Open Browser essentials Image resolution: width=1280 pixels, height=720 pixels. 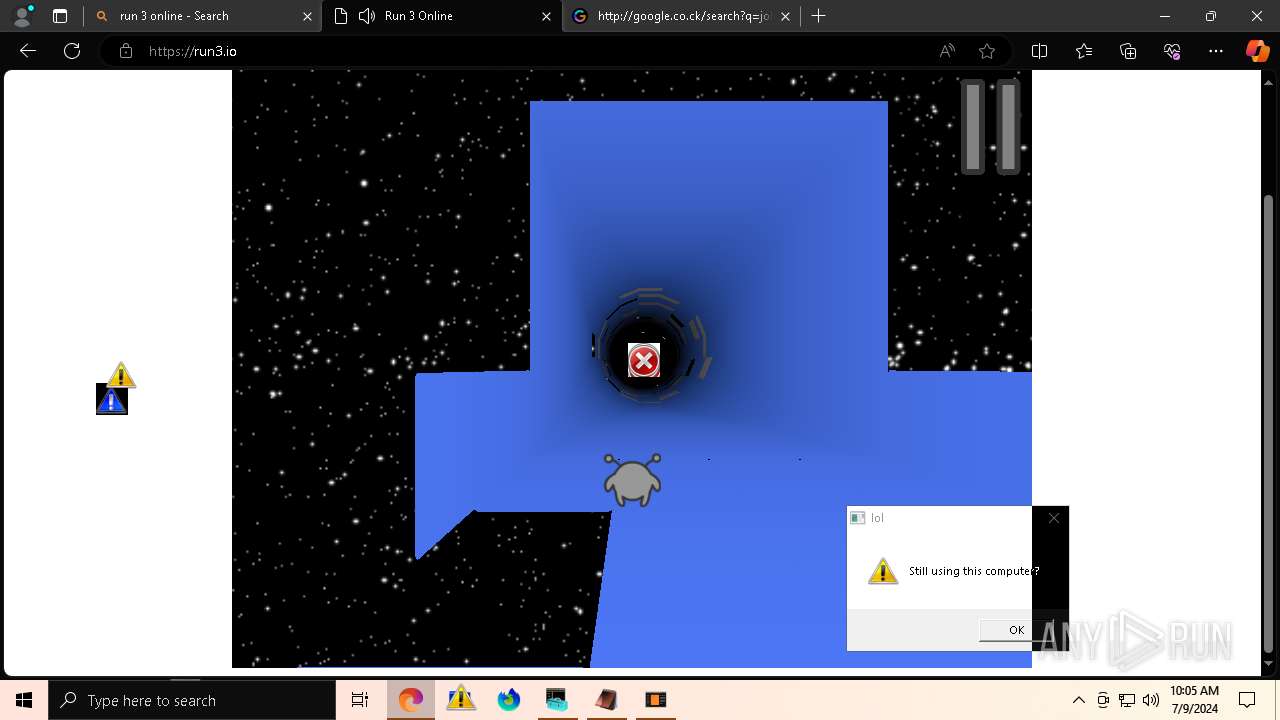1172,51
